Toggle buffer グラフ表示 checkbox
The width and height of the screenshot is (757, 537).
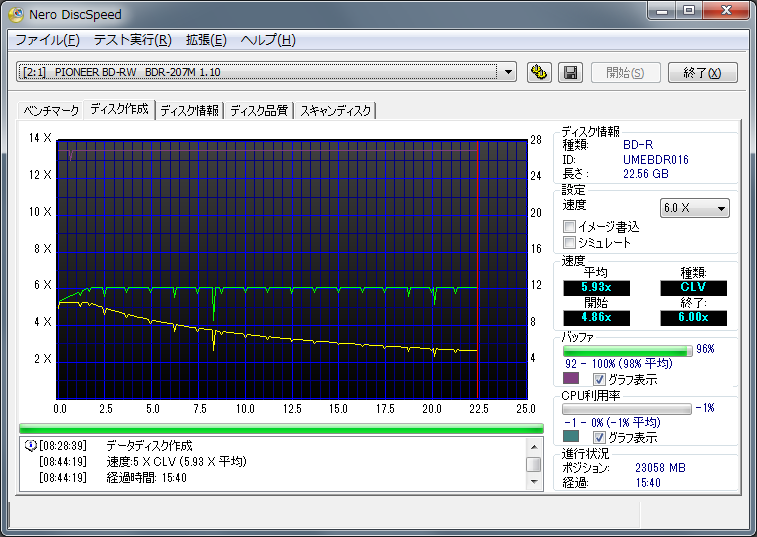(599, 379)
